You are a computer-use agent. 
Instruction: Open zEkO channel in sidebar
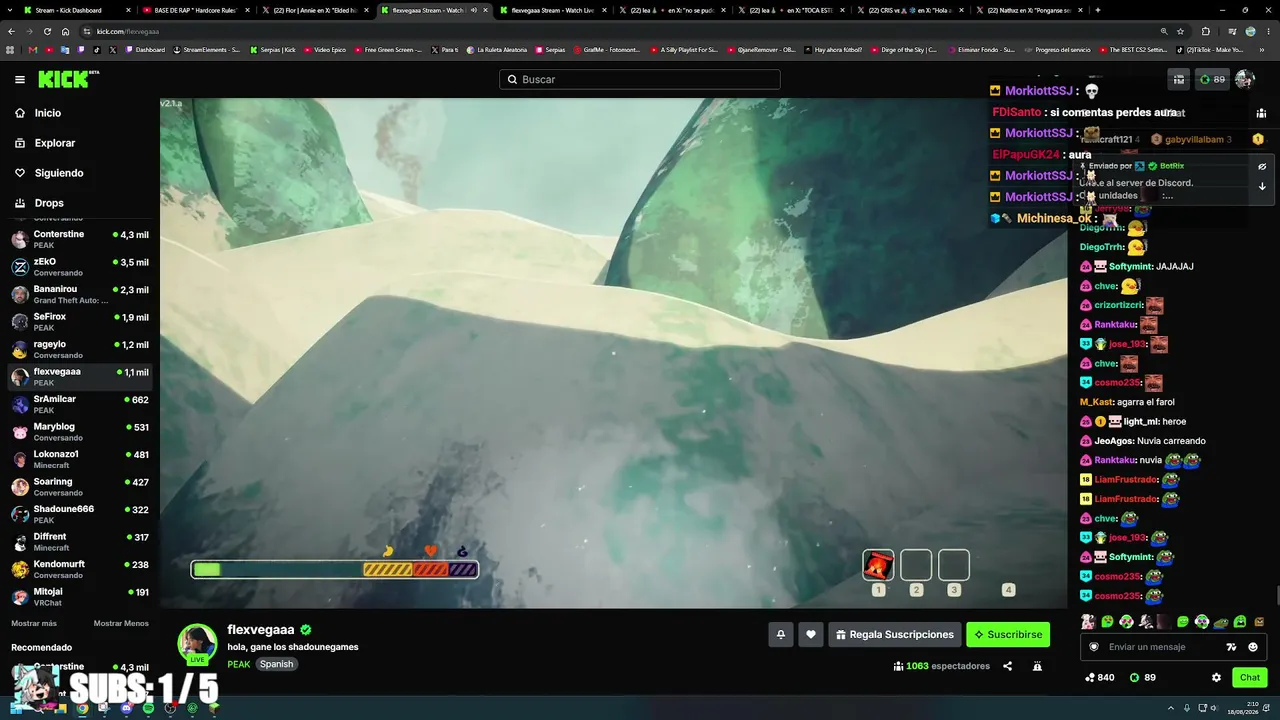click(x=80, y=266)
